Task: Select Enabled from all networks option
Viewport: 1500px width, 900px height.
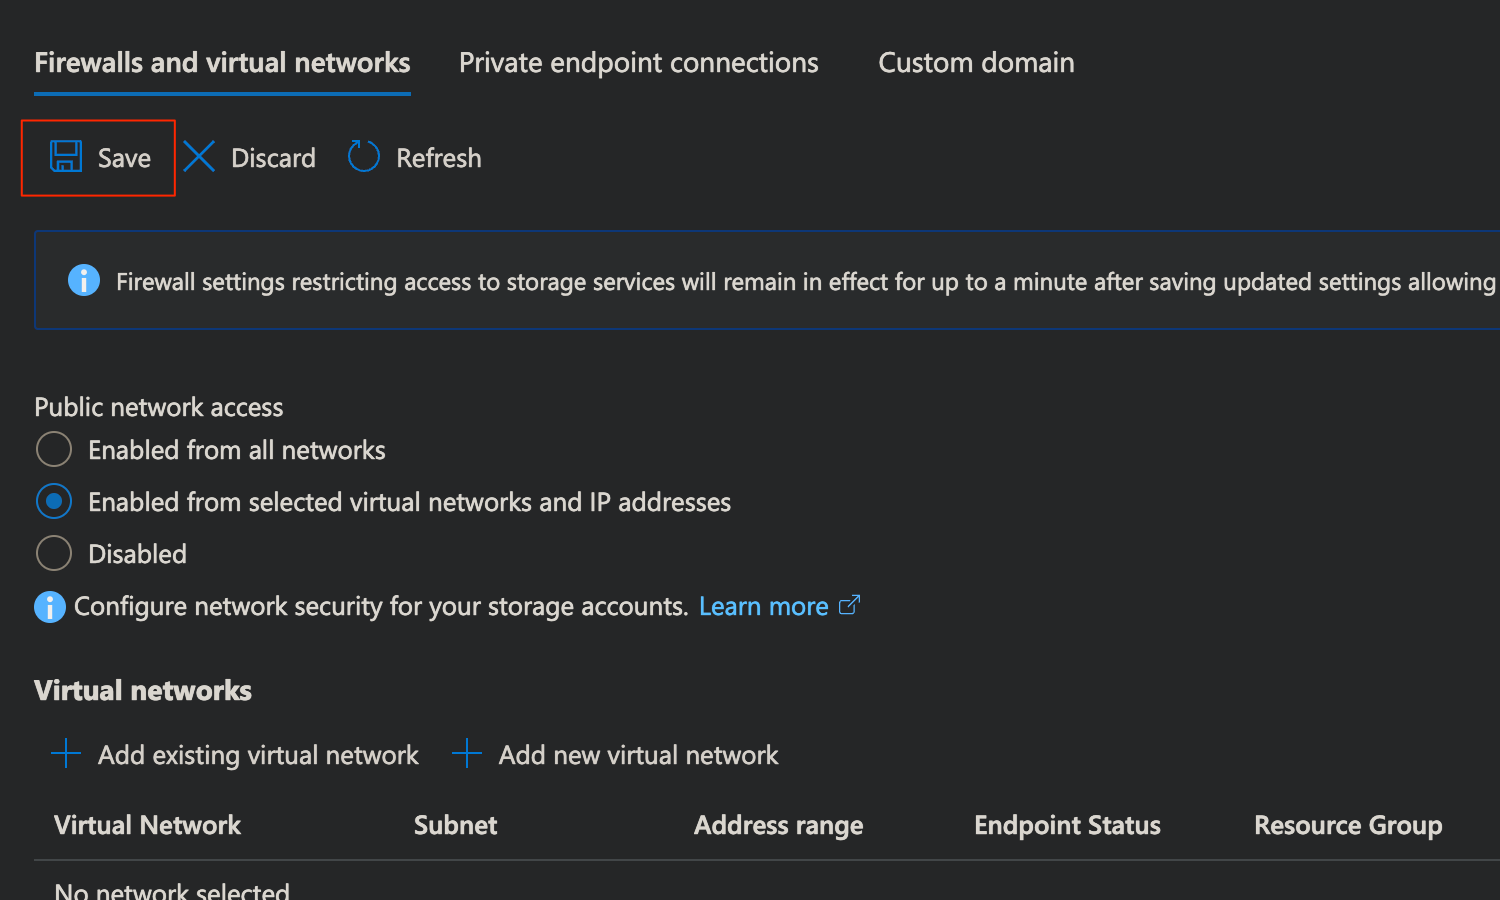Action: (54, 450)
